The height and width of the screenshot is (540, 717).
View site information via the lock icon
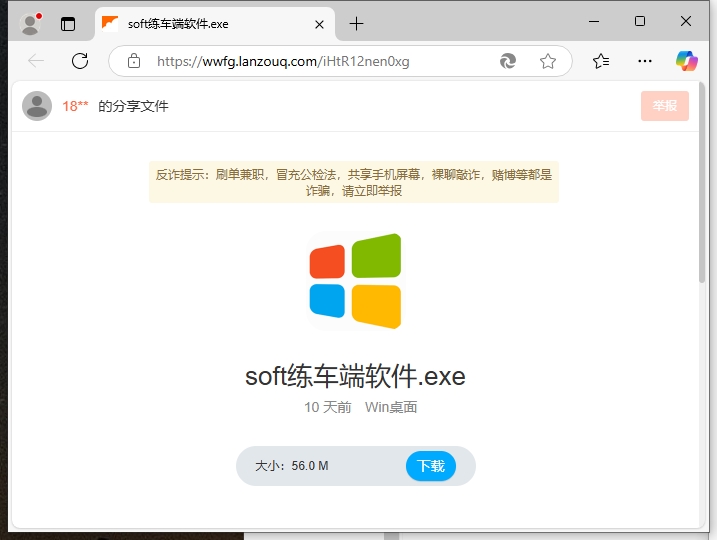(x=134, y=61)
